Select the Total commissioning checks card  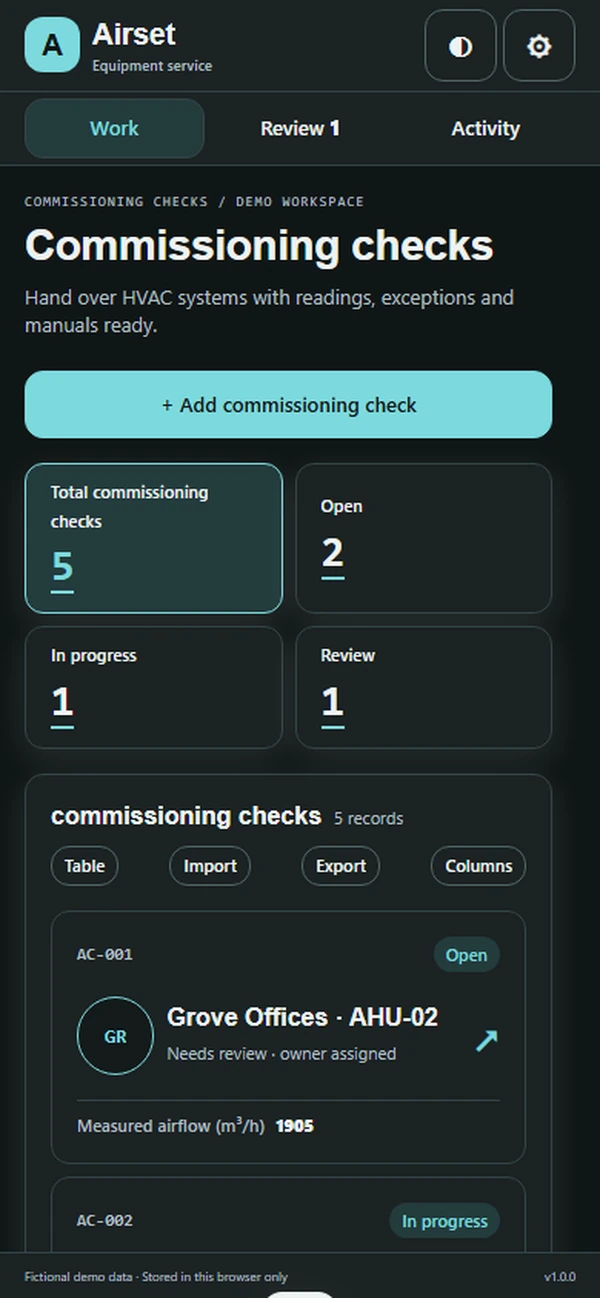click(154, 538)
